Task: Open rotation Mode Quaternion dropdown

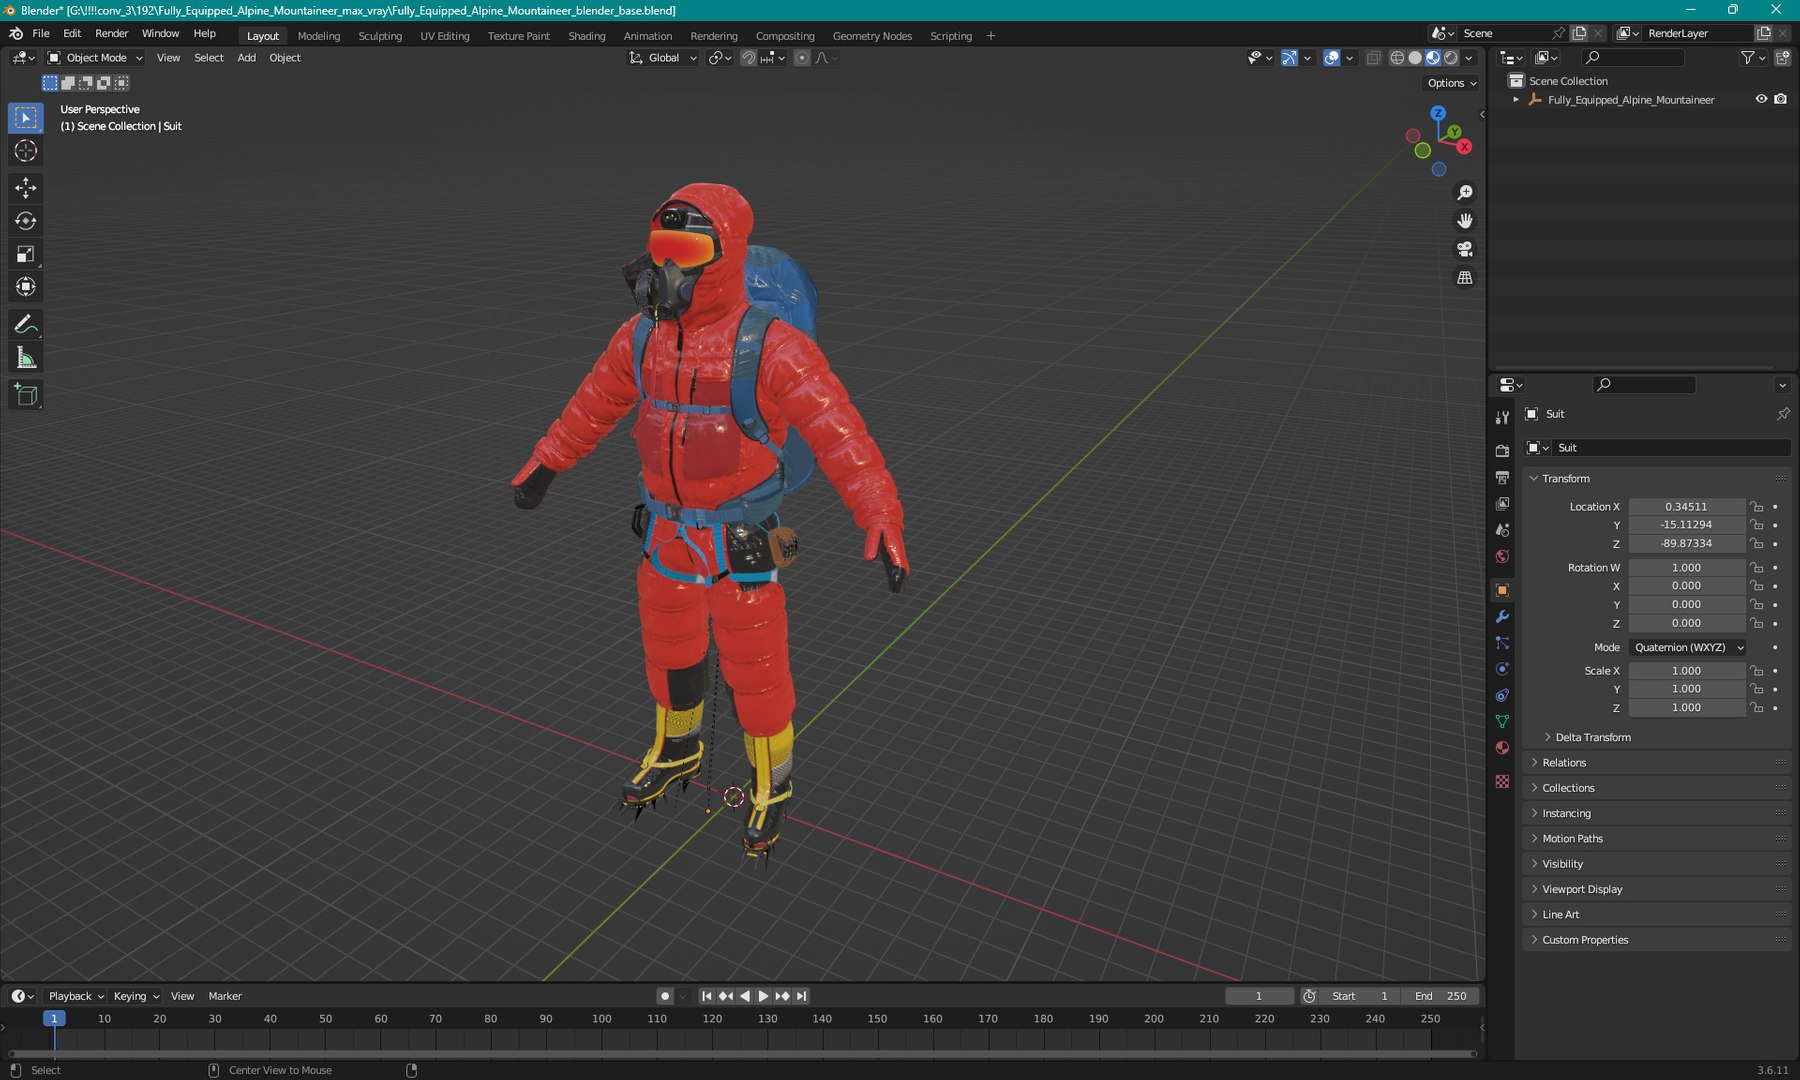Action: click(1688, 648)
